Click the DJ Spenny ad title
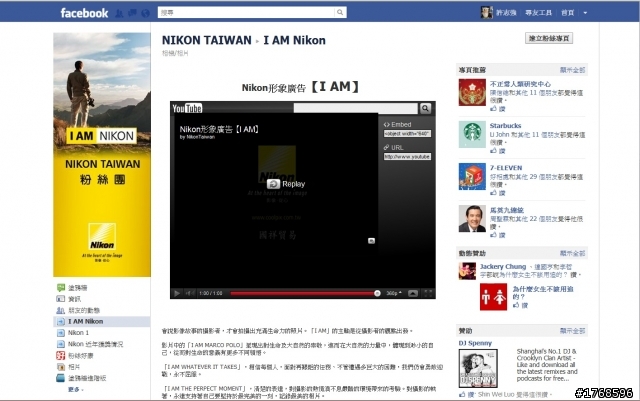 point(475,343)
